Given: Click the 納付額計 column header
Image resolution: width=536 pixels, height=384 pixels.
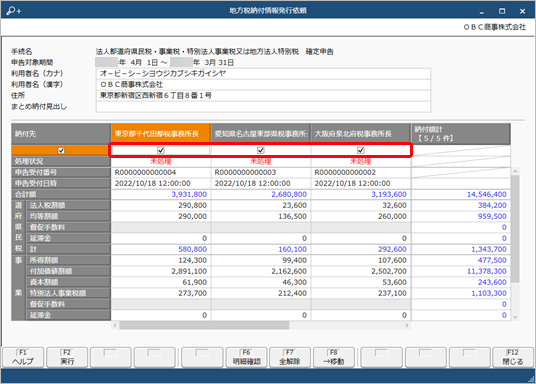Looking at the screenshot, I should tap(461, 134).
